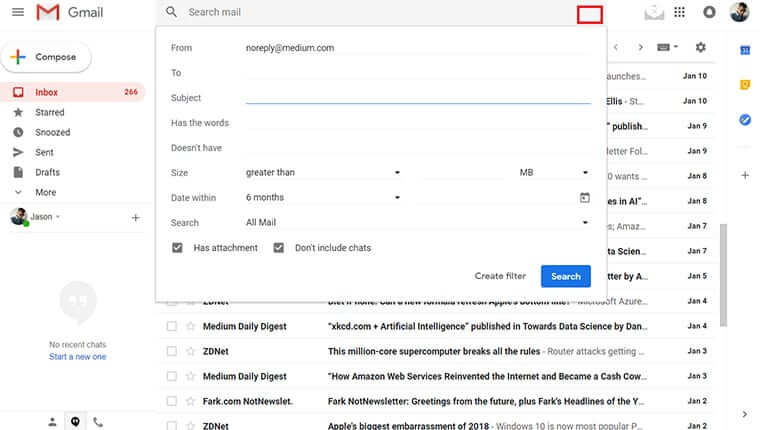Viewport: 760px width, 430px height.
Task: Open the Tasks side panel icon
Action: 745,119
